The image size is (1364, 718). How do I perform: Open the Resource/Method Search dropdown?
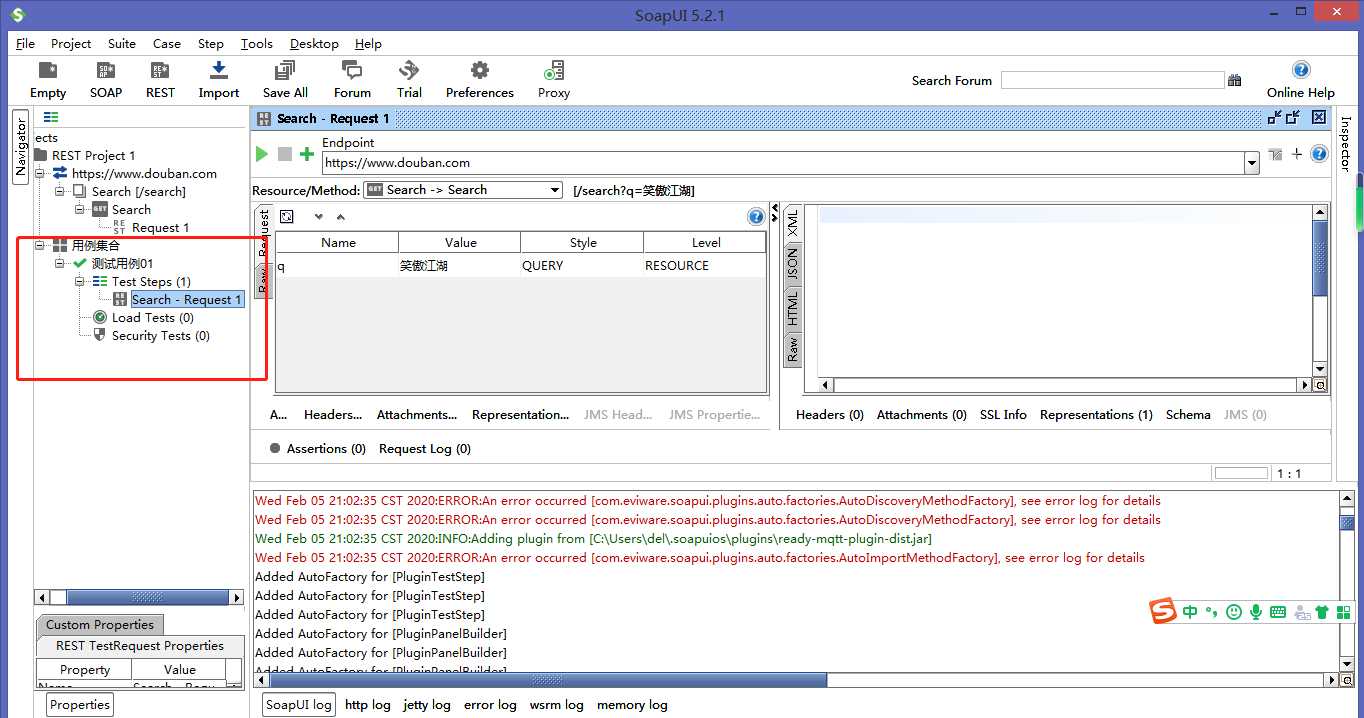tap(463, 190)
